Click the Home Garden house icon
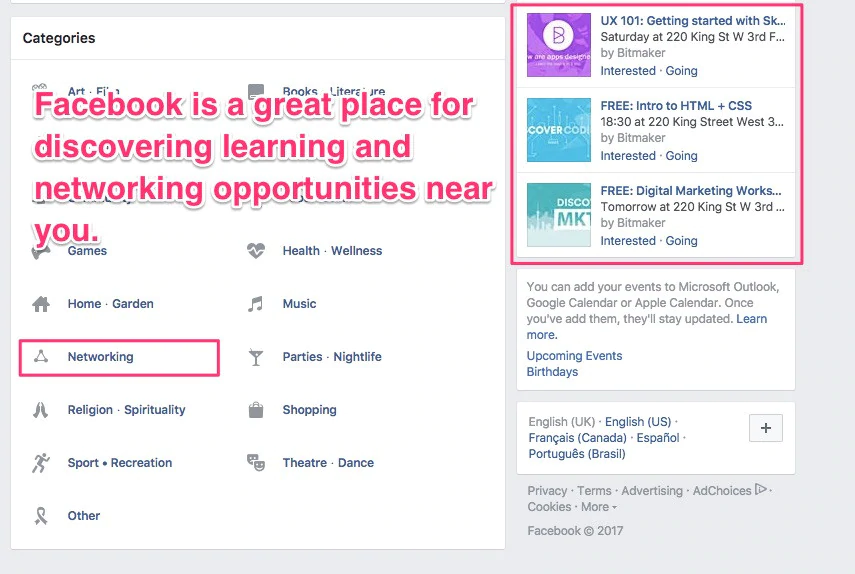Screen dimensions: 855x574 41,304
